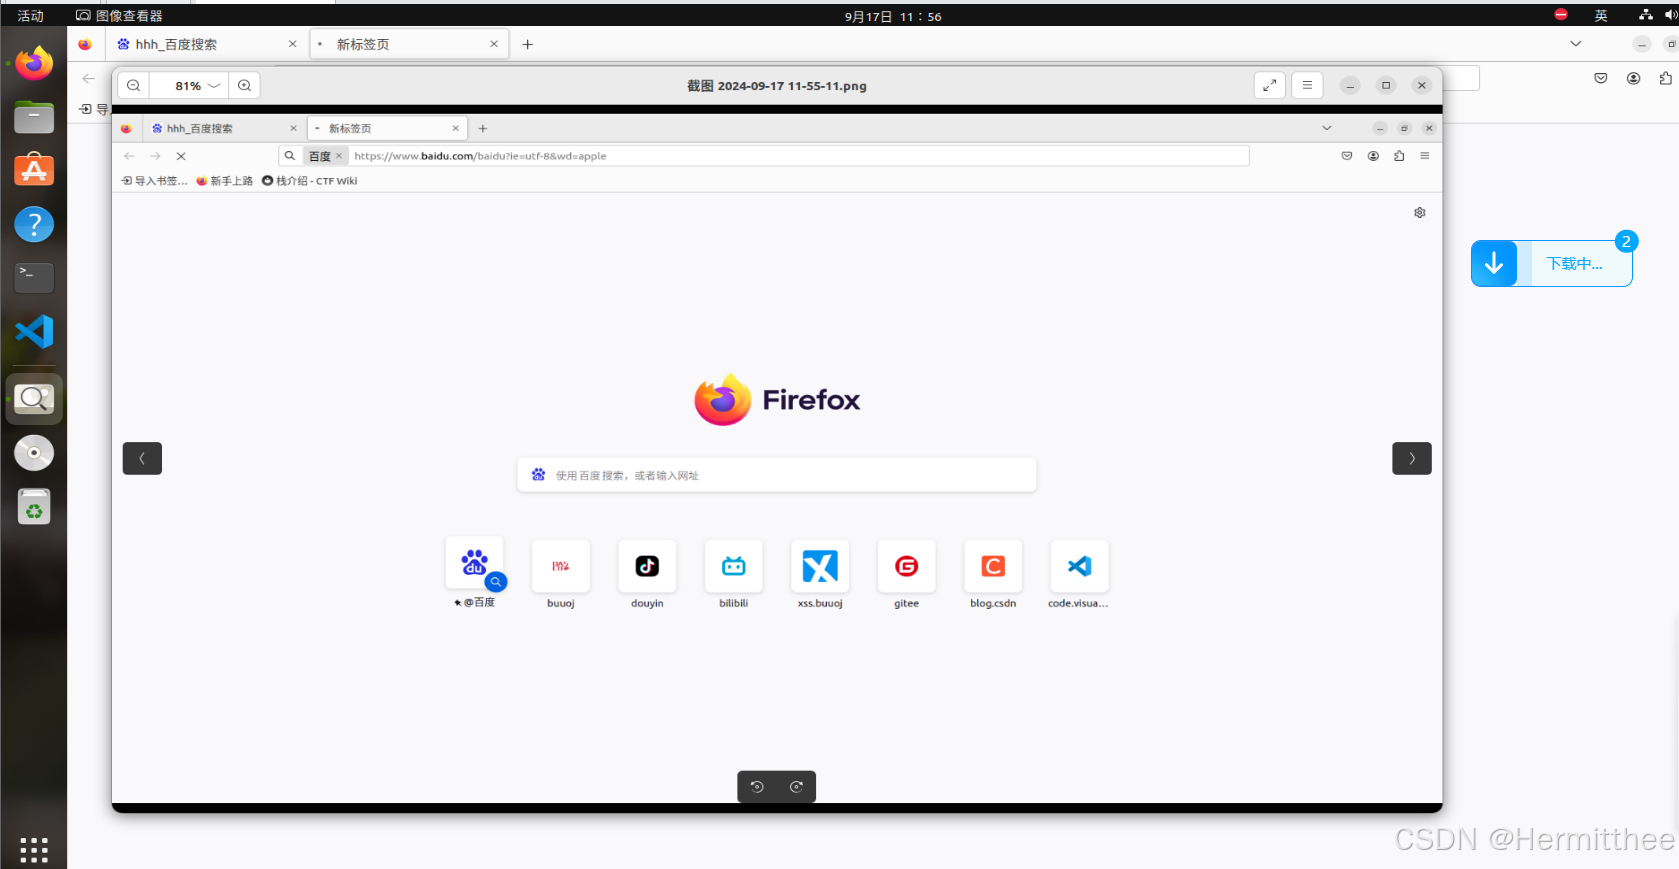The width and height of the screenshot is (1679, 869).
Task: Launch Firefox from the dock
Action: (x=34, y=64)
